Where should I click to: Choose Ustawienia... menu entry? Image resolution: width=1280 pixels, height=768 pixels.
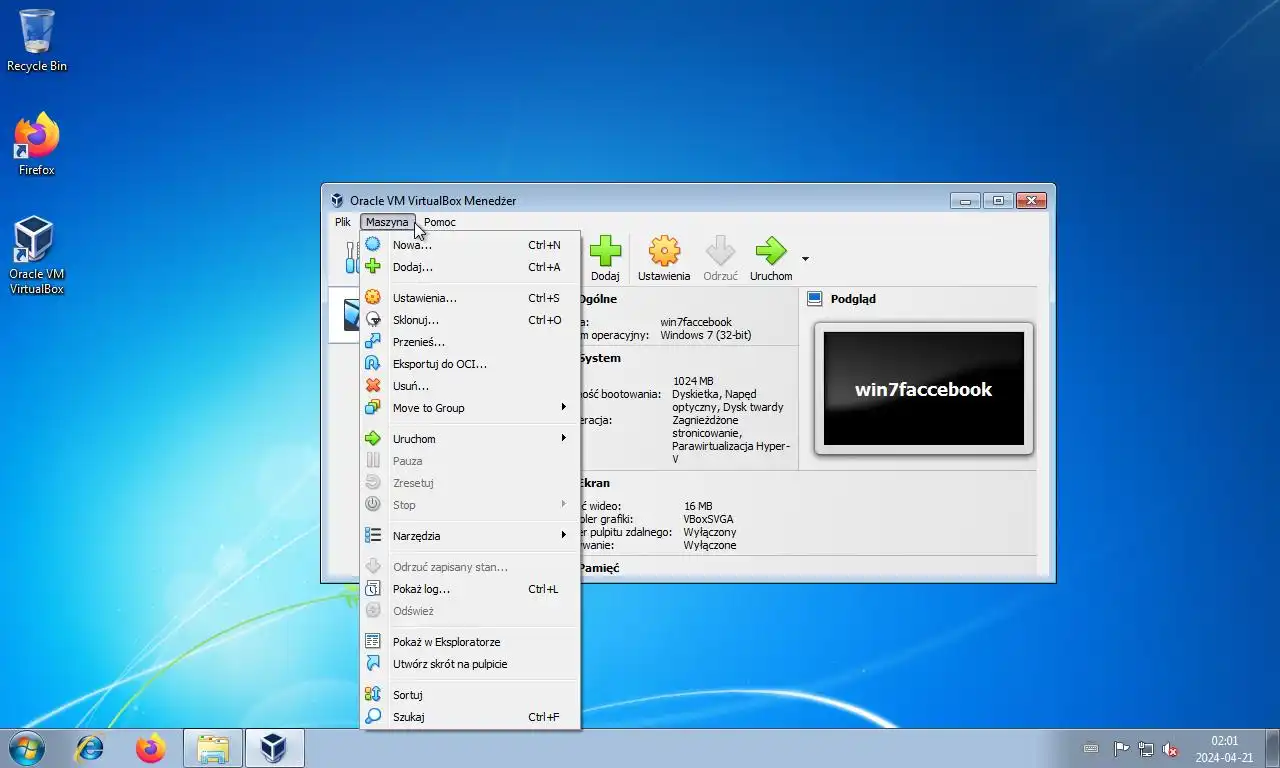coord(470,298)
